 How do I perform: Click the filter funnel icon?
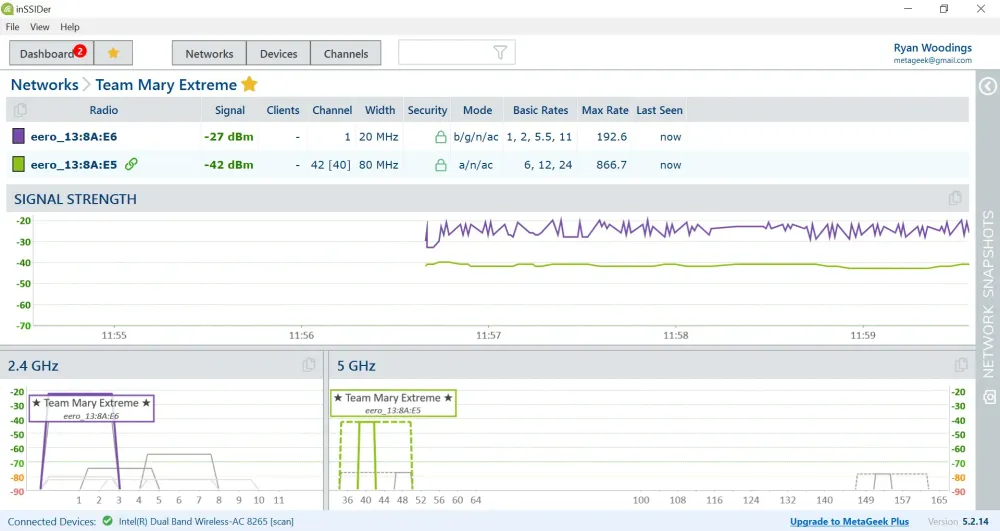coord(501,53)
